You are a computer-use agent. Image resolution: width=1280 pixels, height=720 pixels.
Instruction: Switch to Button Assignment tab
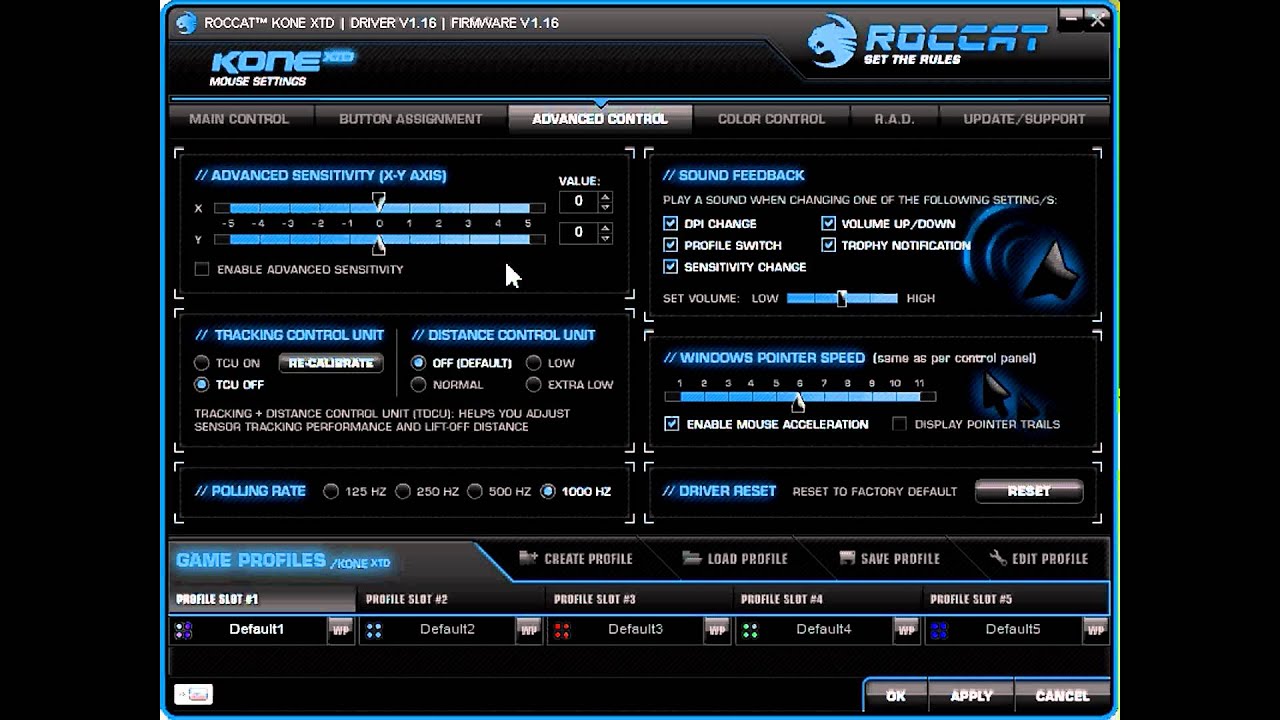point(410,119)
